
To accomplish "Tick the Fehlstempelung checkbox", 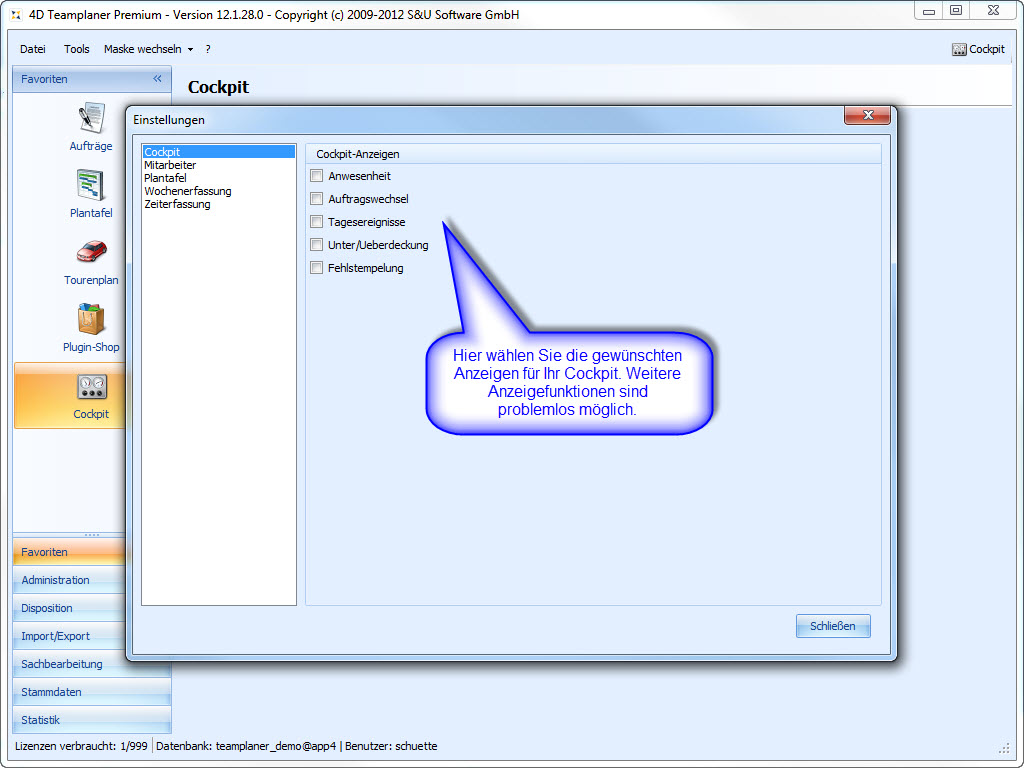I will tap(317, 268).
